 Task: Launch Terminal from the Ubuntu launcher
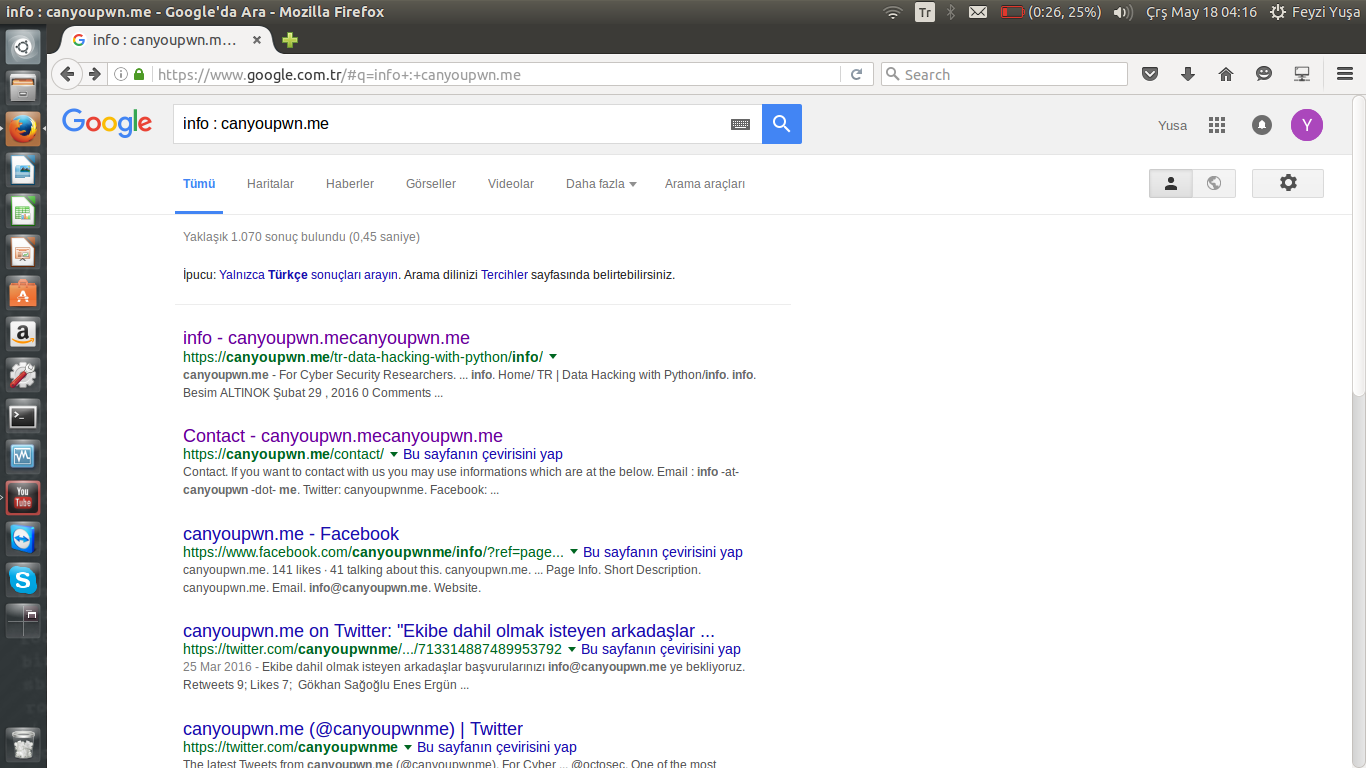[x=23, y=416]
